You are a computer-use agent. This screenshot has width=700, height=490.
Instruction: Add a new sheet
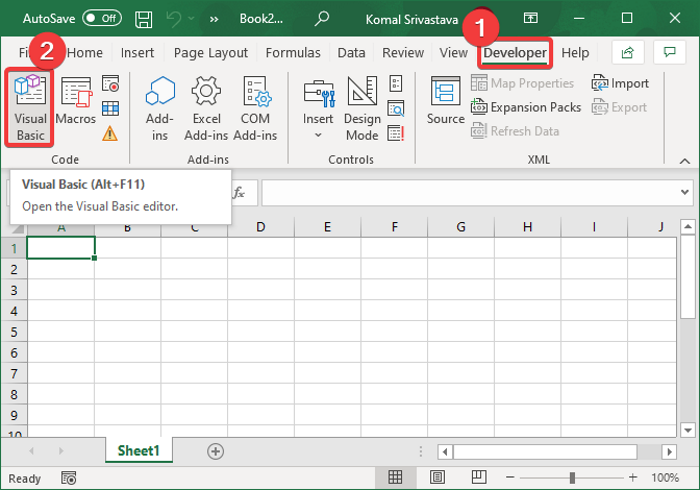coord(215,451)
